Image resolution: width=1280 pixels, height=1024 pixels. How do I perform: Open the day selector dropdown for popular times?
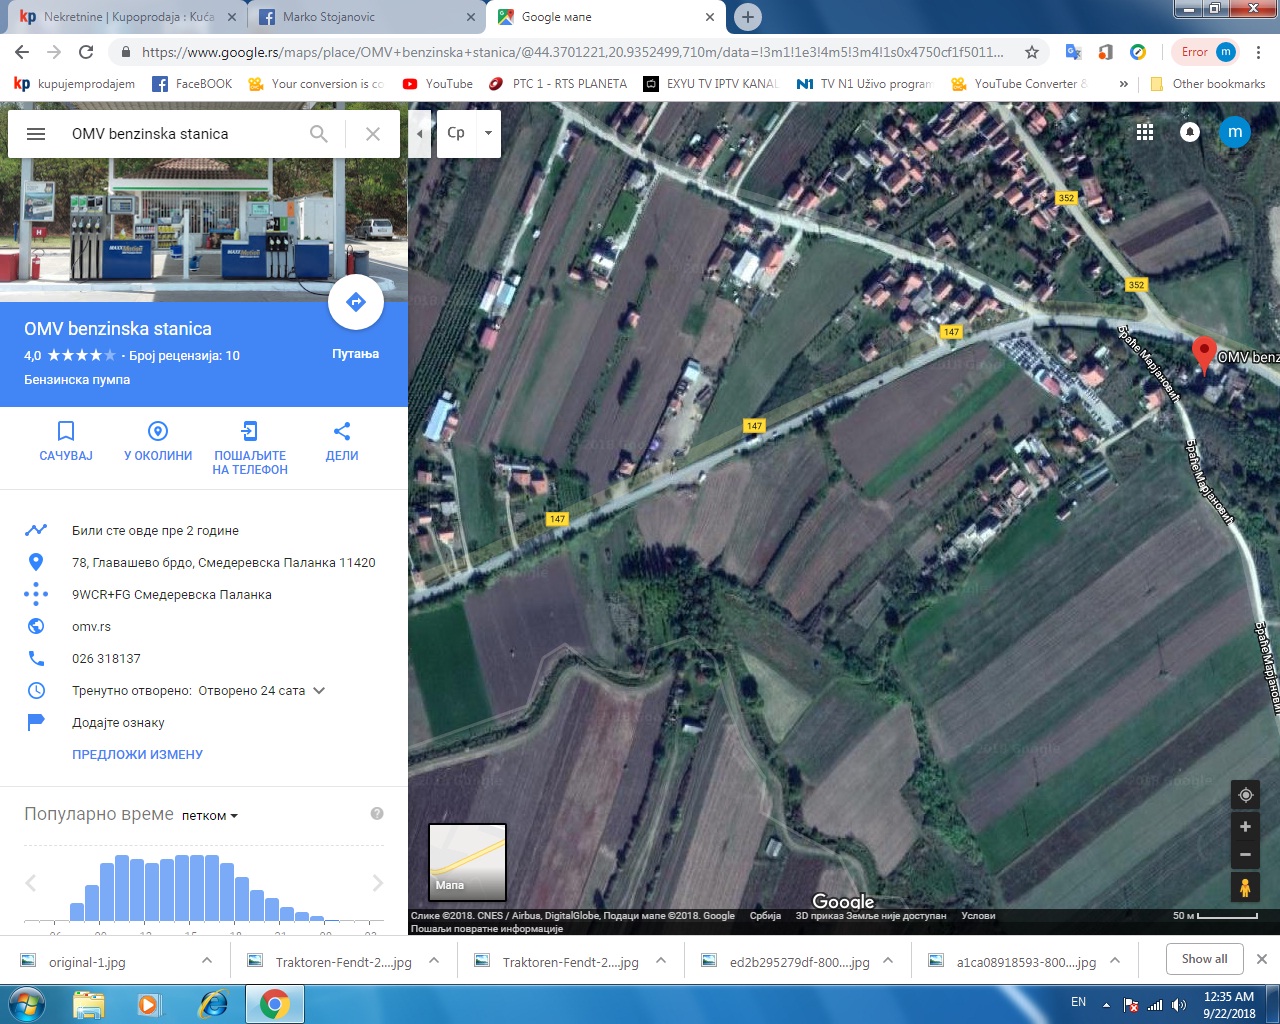[210, 816]
